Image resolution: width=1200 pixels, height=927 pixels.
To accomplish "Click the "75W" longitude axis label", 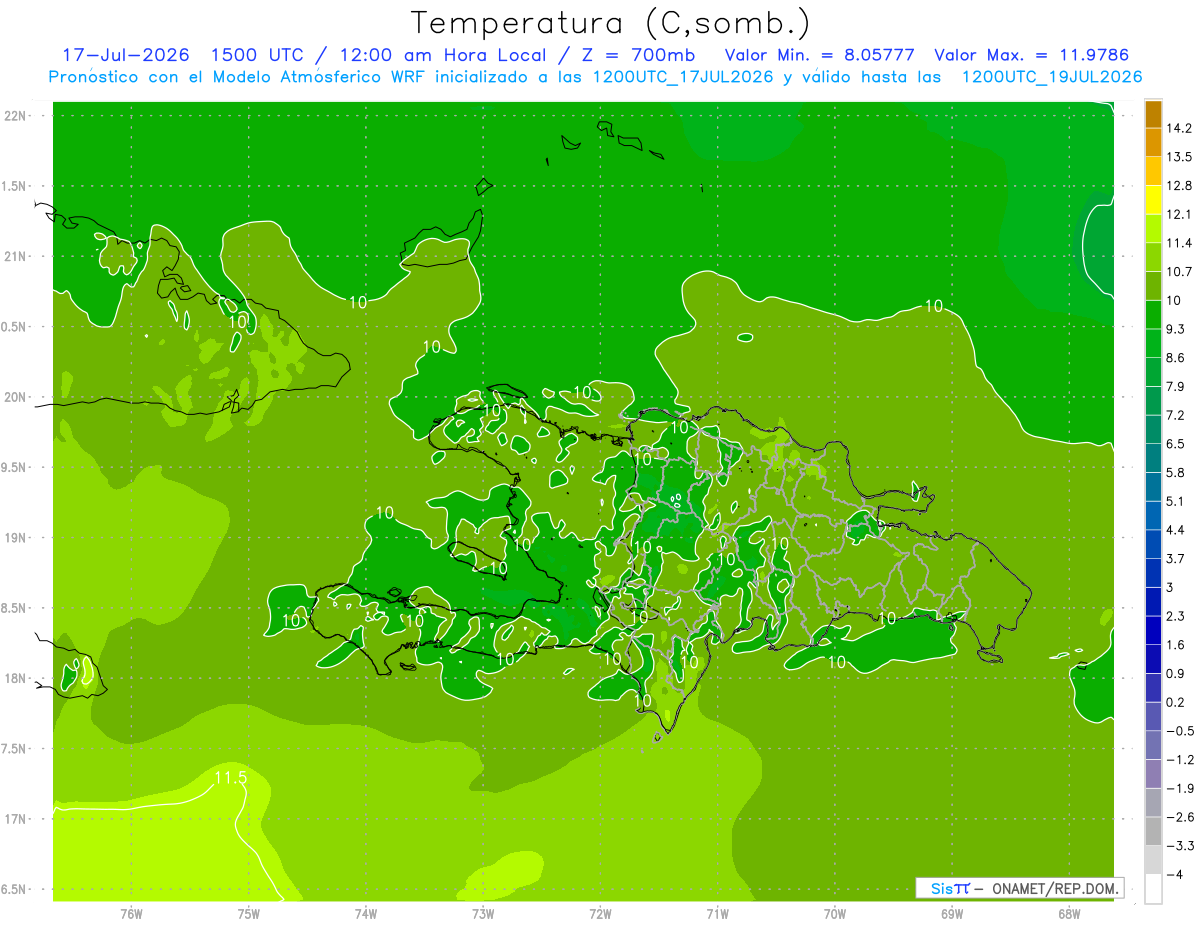I will pyautogui.click(x=249, y=914).
